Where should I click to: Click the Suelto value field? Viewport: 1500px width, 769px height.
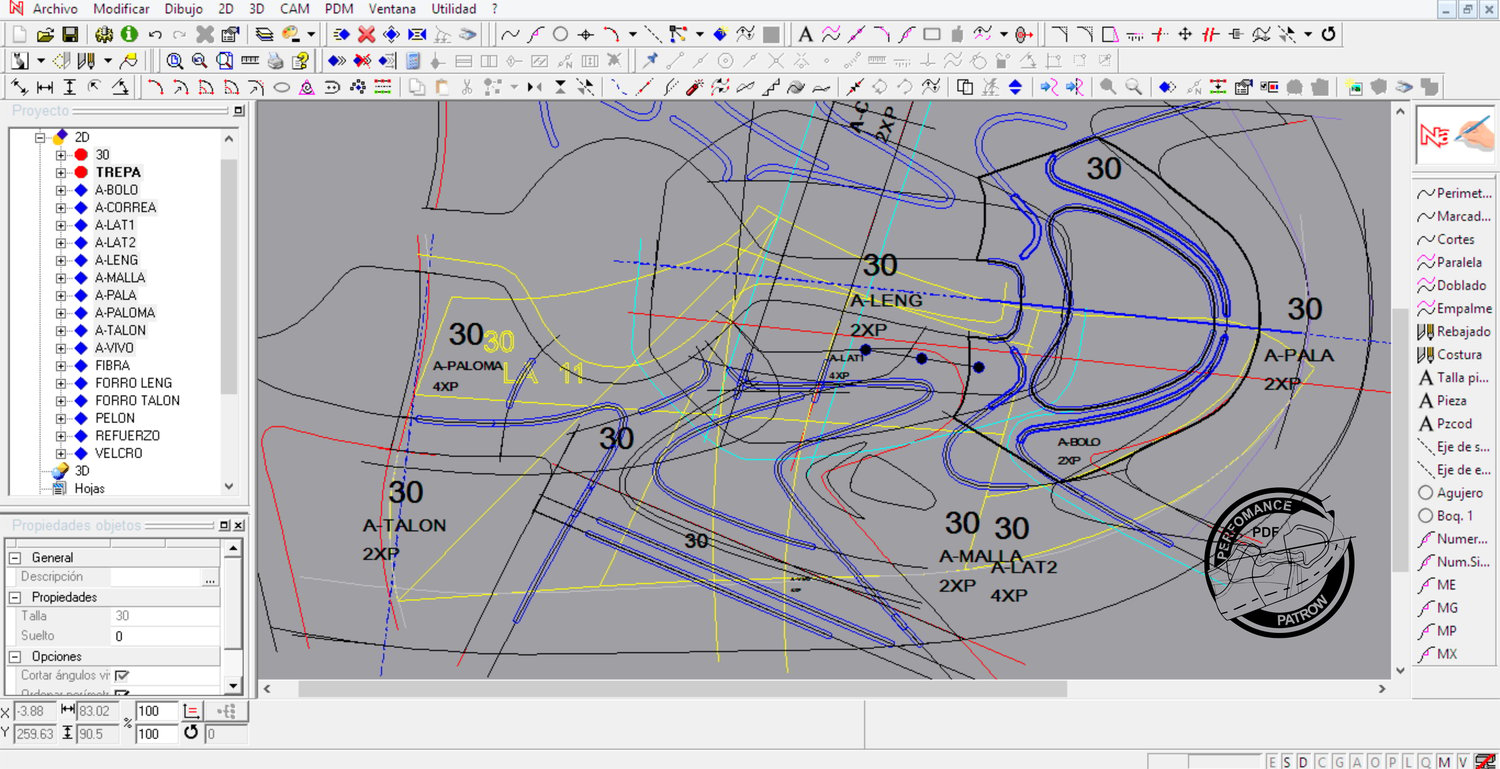click(x=165, y=636)
